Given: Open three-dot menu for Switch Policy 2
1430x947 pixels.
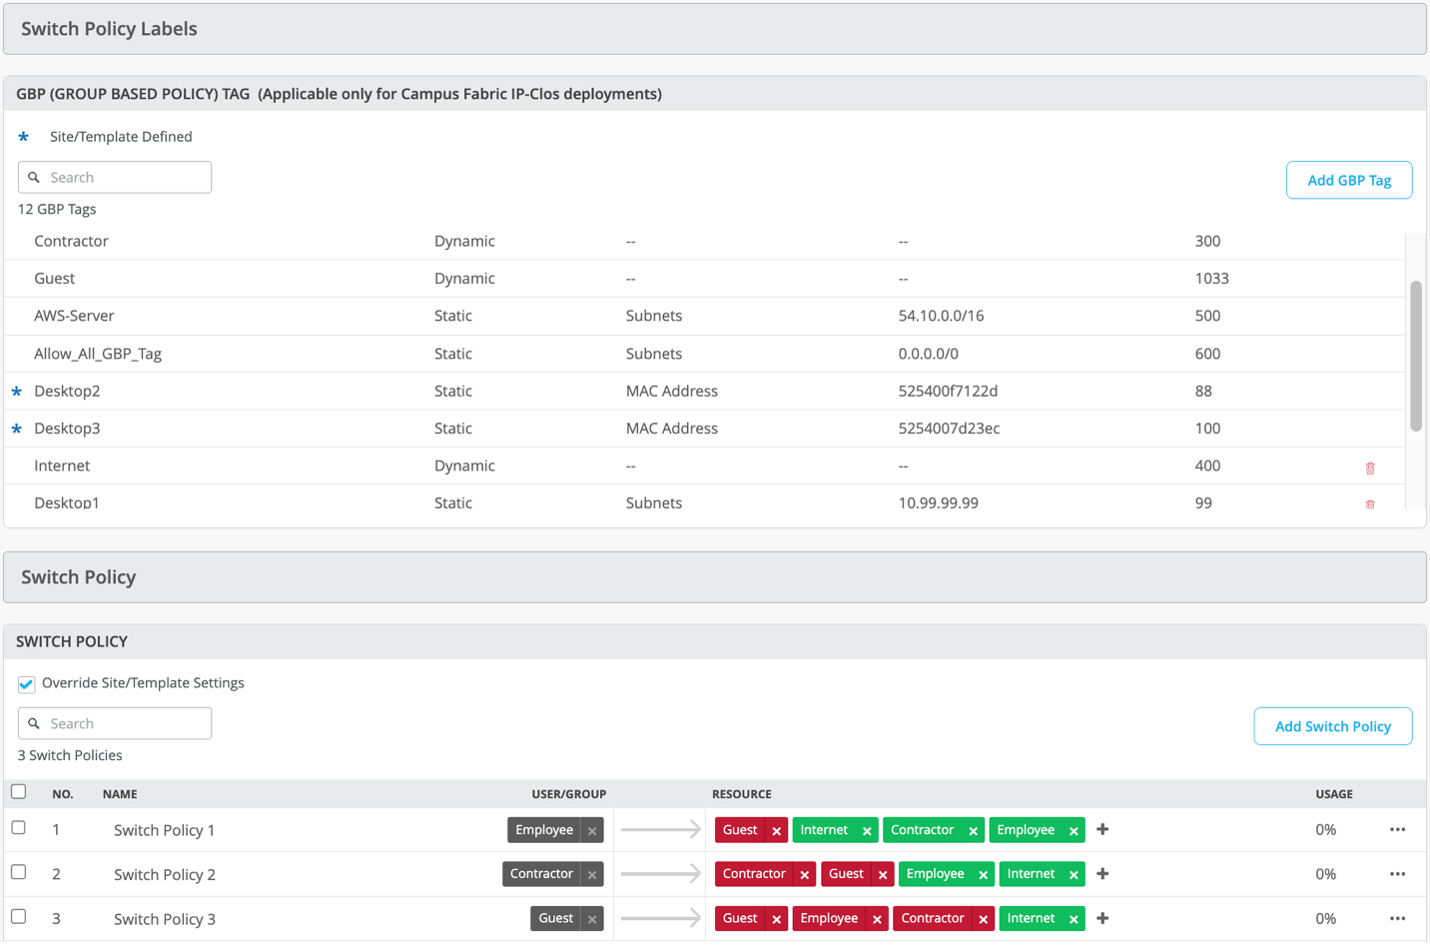Looking at the screenshot, I should point(1397,874).
